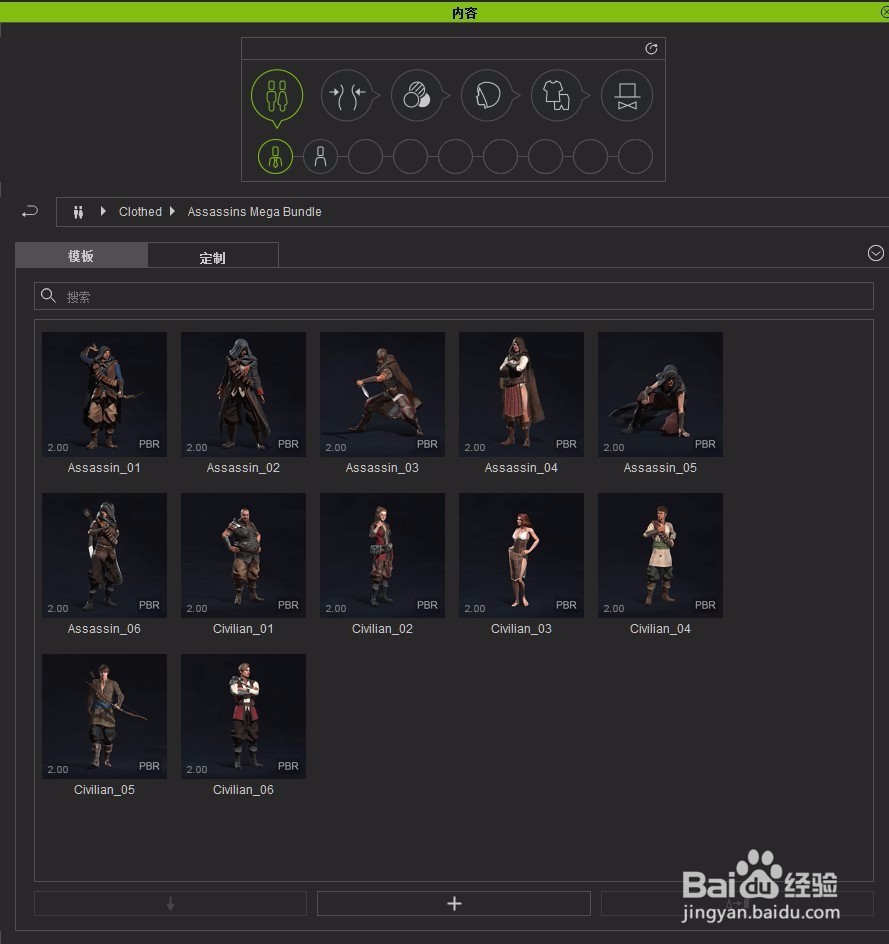This screenshot has width=889, height=944.
Task: Select the Civilian_04 thumbnail
Action: [x=660, y=555]
